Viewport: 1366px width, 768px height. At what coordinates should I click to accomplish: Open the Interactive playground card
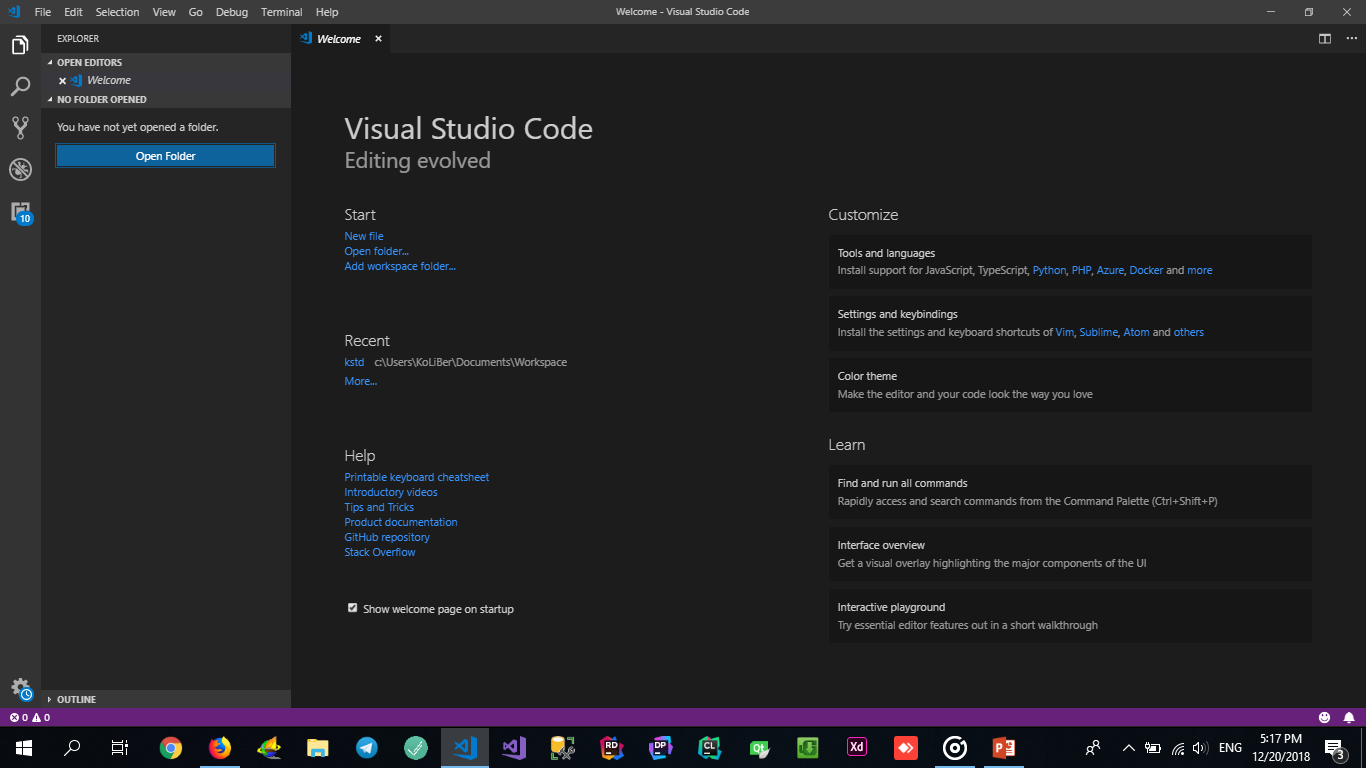[x=1070, y=616]
